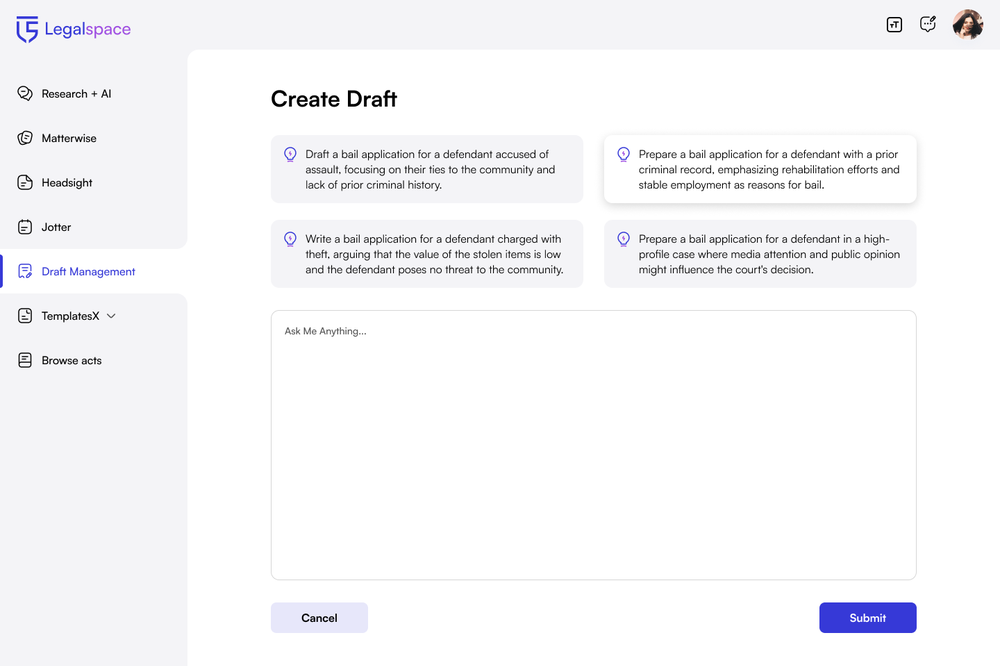Select the Research + AI chat icon
The width and height of the screenshot is (1000, 666).
pyautogui.click(x=24, y=93)
